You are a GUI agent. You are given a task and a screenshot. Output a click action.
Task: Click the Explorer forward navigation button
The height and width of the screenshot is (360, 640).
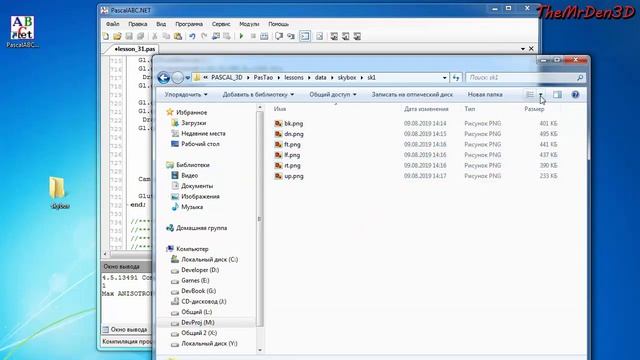tap(178, 78)
